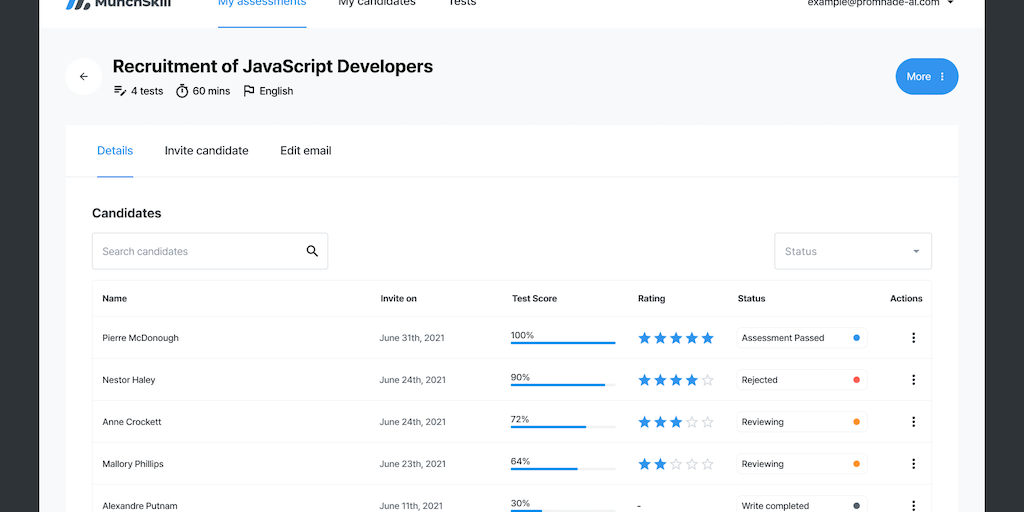Click the search magnifier icon
Viewport: 1024px width, 512px height.
pyautogui.click(x=312, y=251)
